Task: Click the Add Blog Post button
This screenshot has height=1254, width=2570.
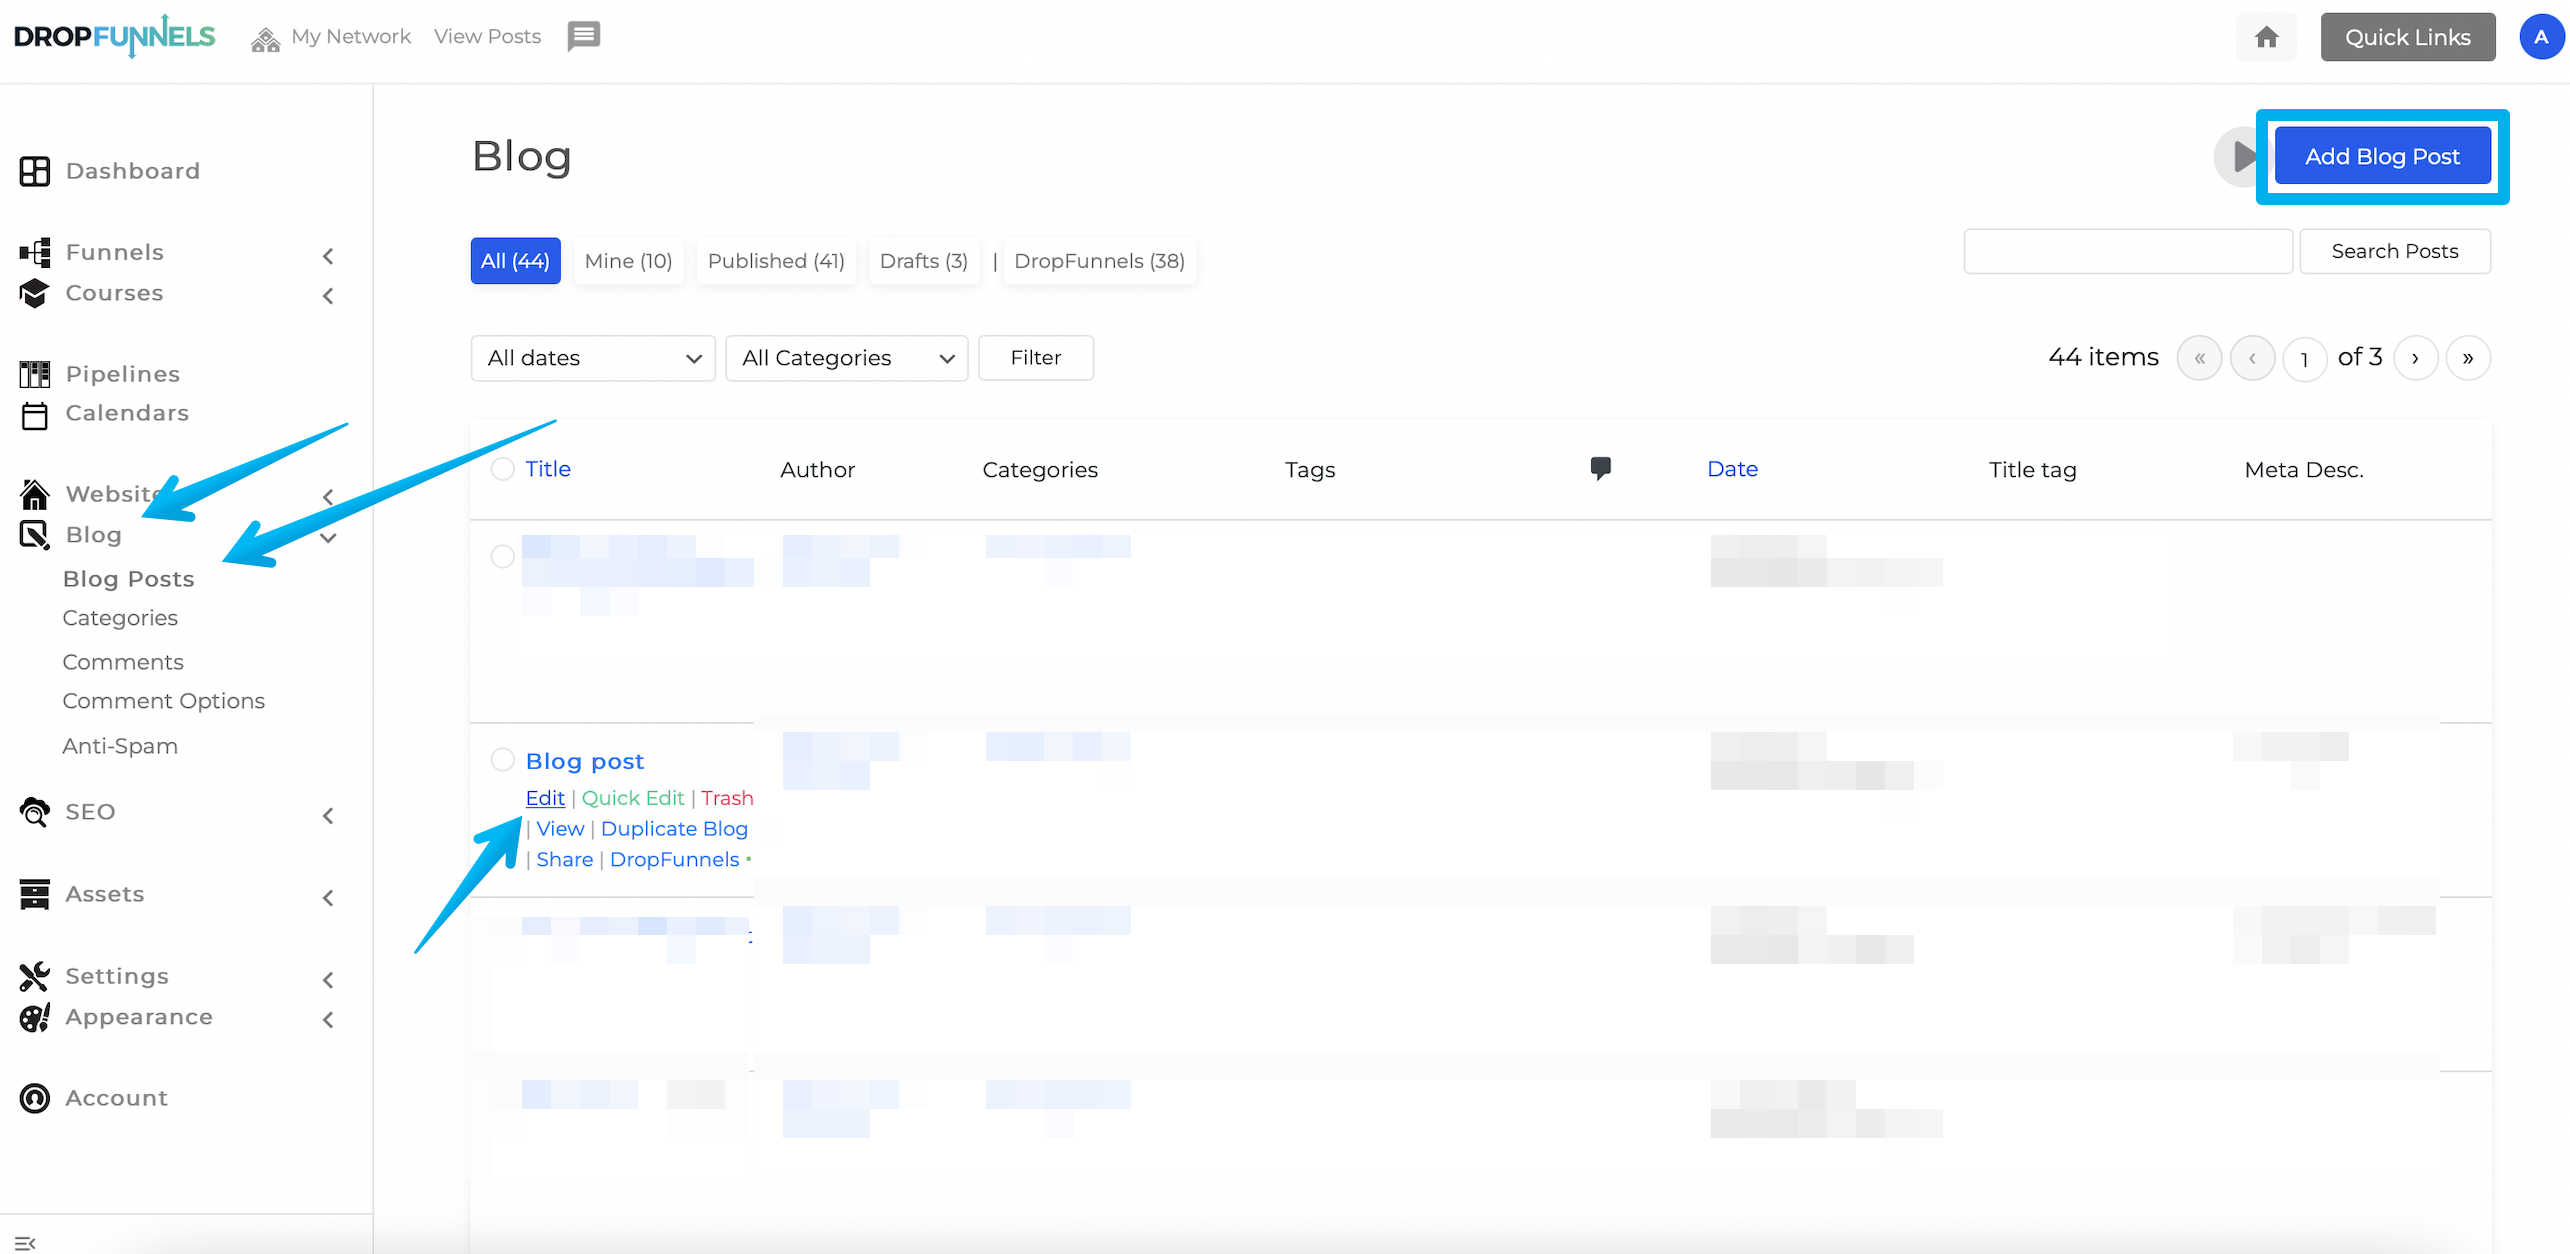Action: click(2382, 156)
